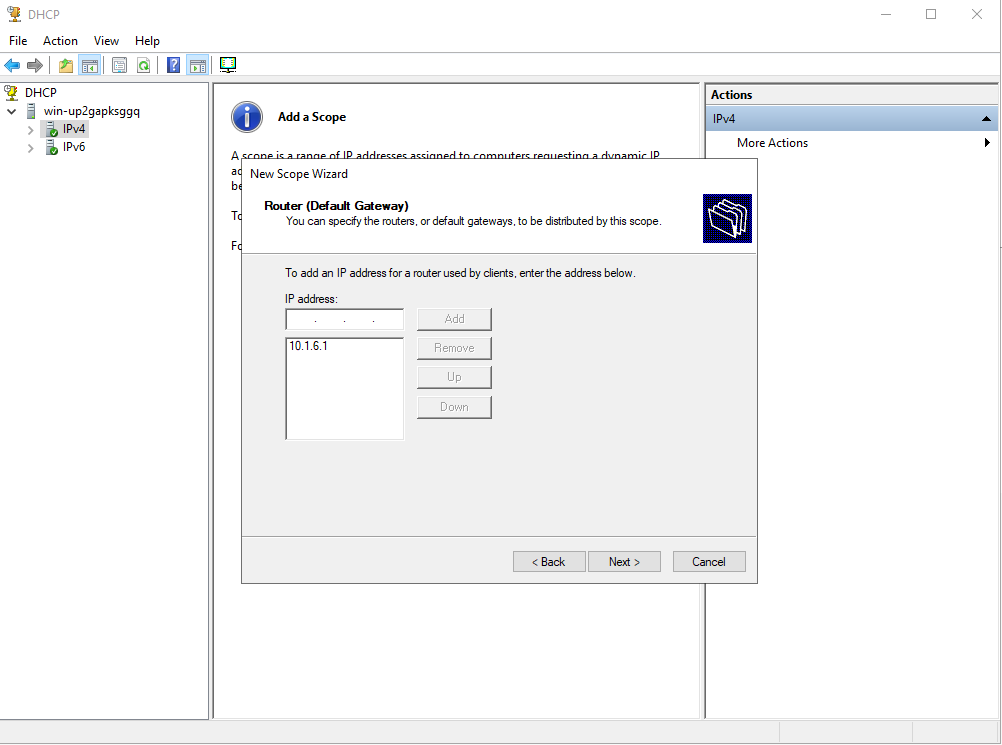Open the Action menu
1002x745 pixels.
(x=60, y=41)
